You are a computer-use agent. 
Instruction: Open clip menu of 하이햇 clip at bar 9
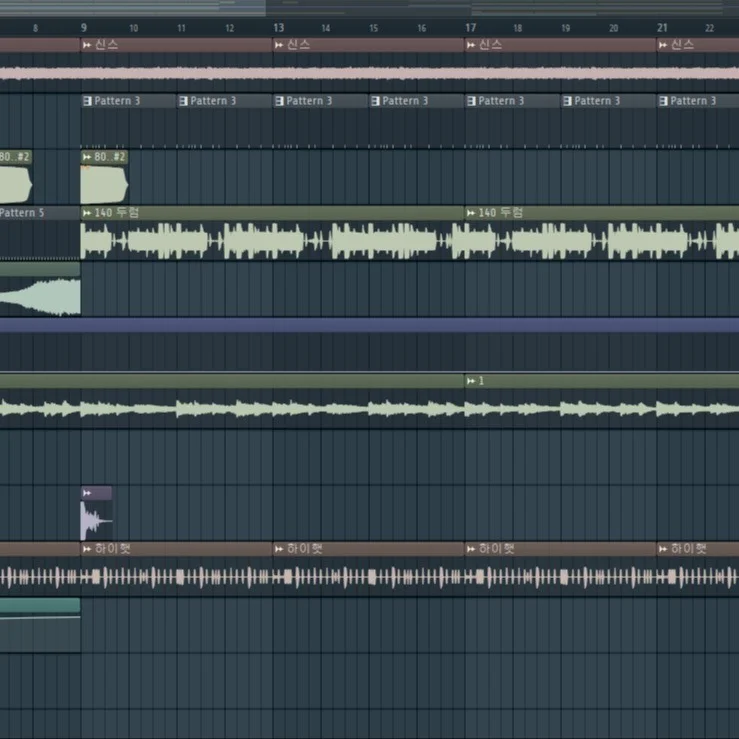[87, 549]
